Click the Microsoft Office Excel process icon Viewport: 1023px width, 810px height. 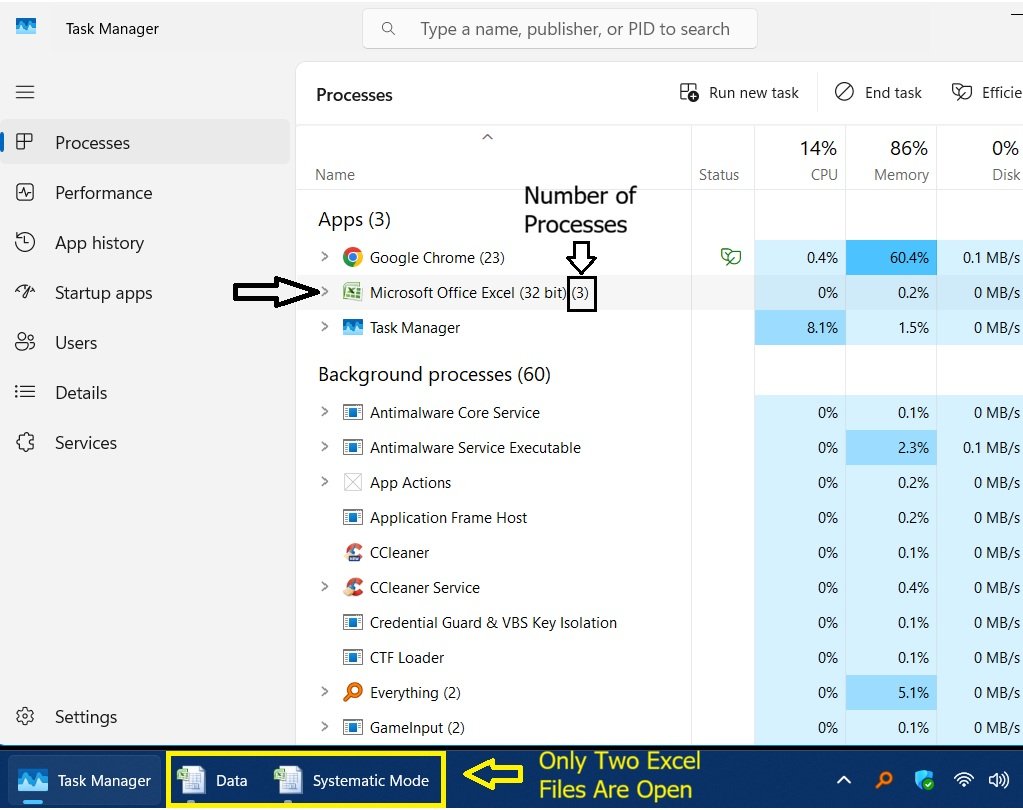pos(352,292)
